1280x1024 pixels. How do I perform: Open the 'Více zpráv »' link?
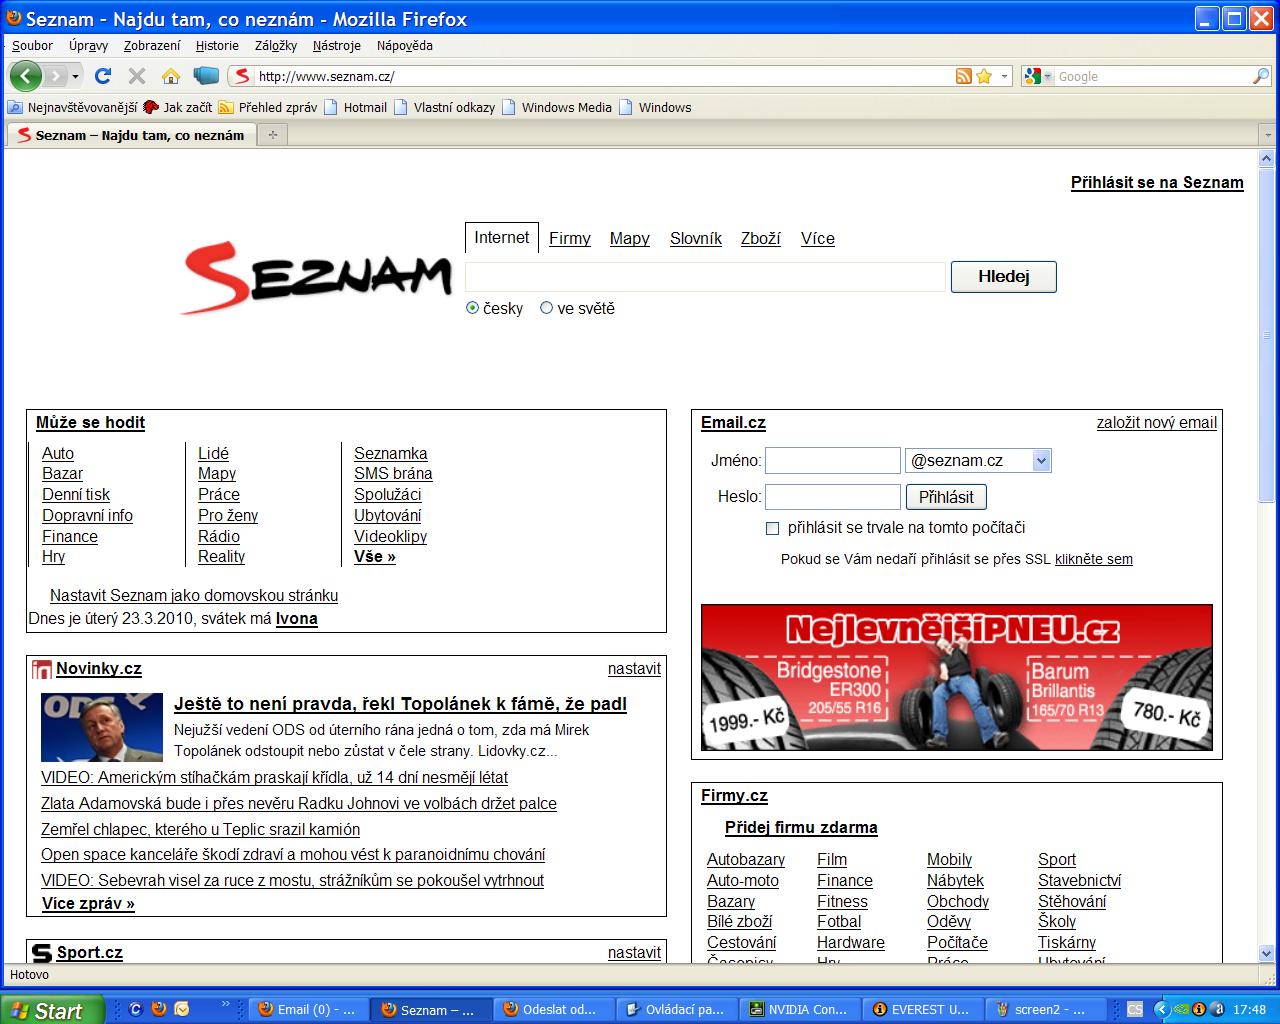pyautogui.click(x=88, y=903)
